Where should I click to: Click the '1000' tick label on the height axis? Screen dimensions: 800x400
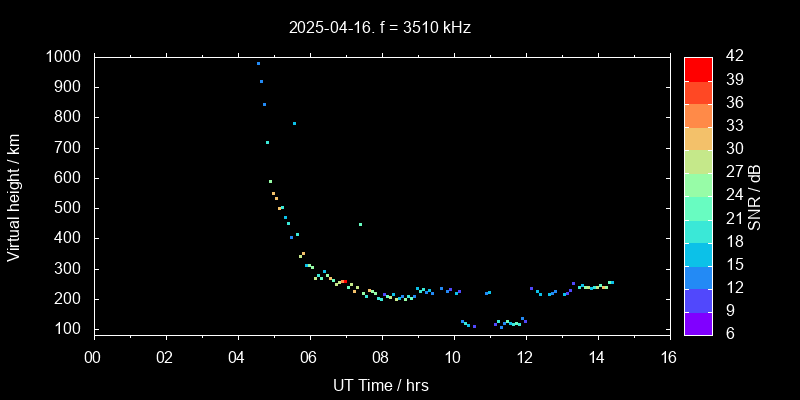pos(66,57)
